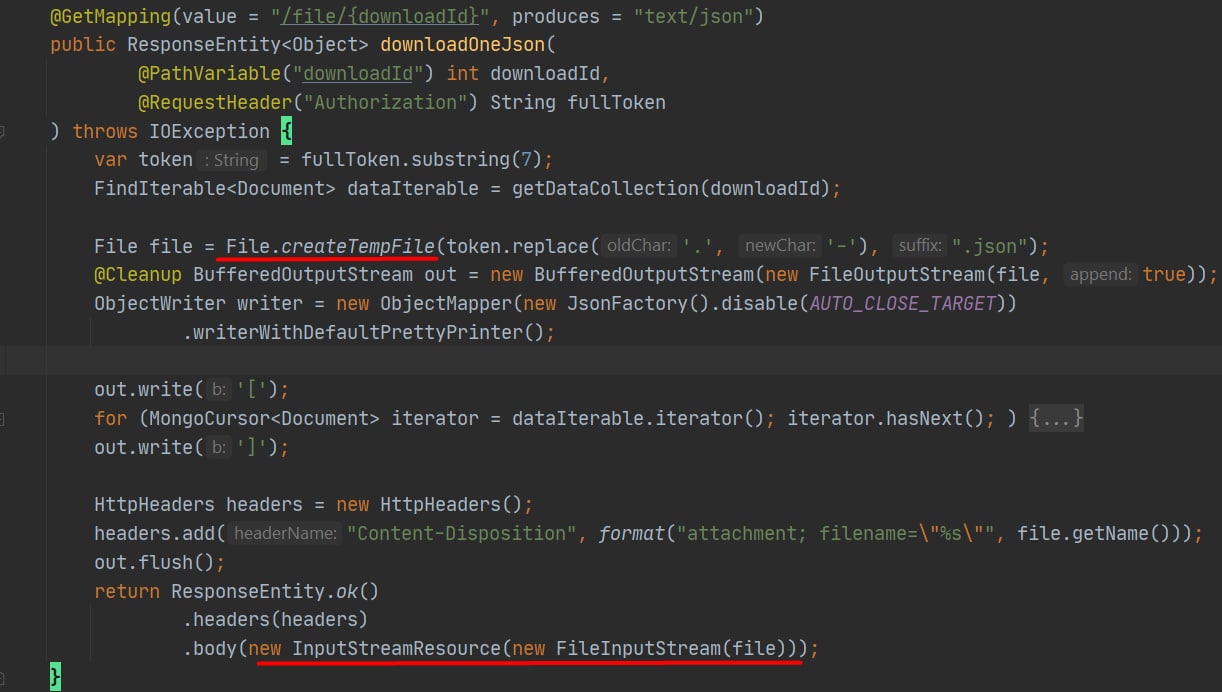
Task: Click the return keyword
Action: click(127, 591)
